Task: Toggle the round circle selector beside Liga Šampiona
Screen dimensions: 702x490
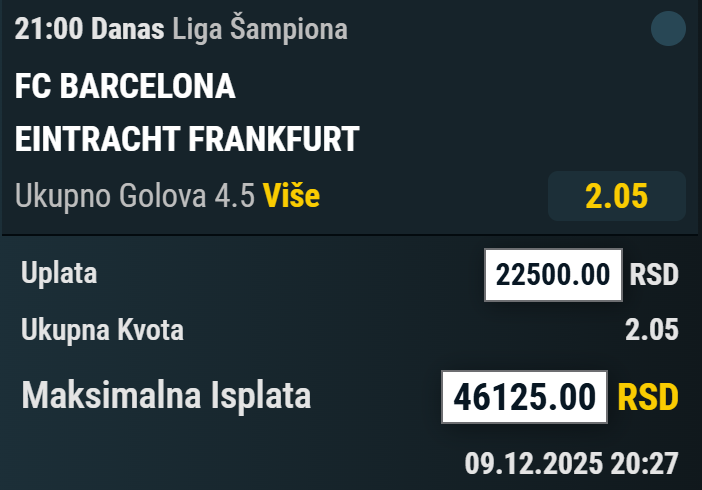Action: (x=668, y=29)
